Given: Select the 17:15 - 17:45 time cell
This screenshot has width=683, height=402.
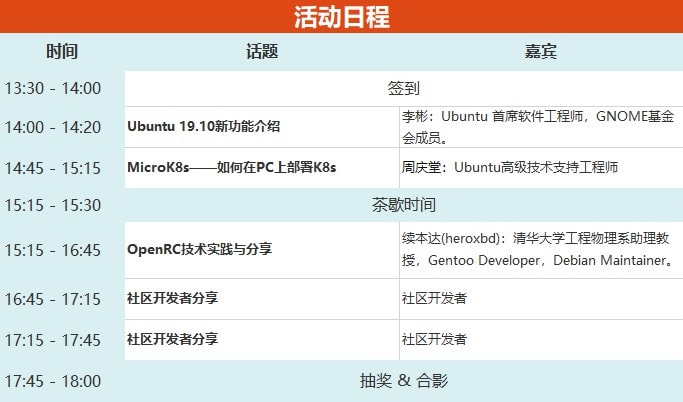Looking at the screenshot, I should click(53, 340).
